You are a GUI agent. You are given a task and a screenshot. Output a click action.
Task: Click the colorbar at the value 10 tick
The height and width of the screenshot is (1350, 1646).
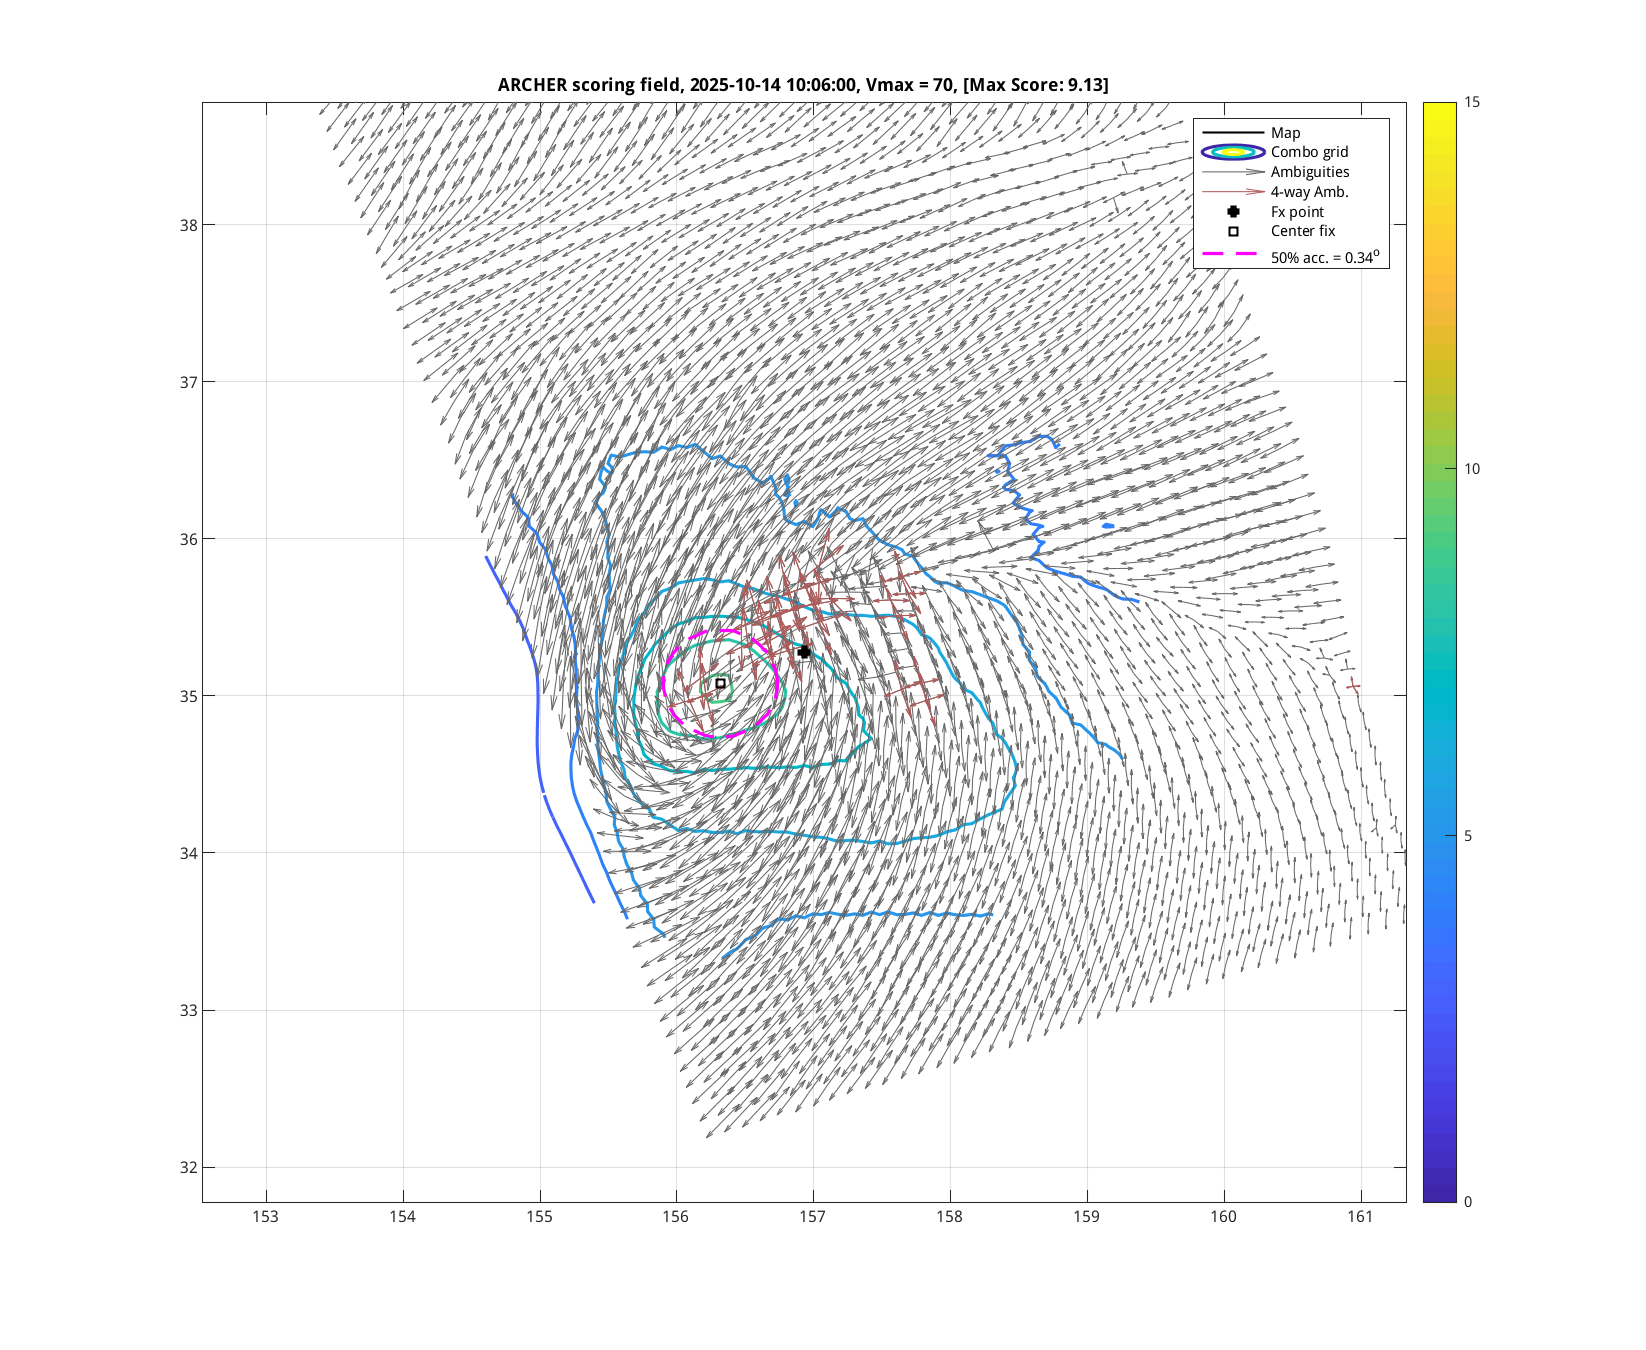(x=1439, y=469)
